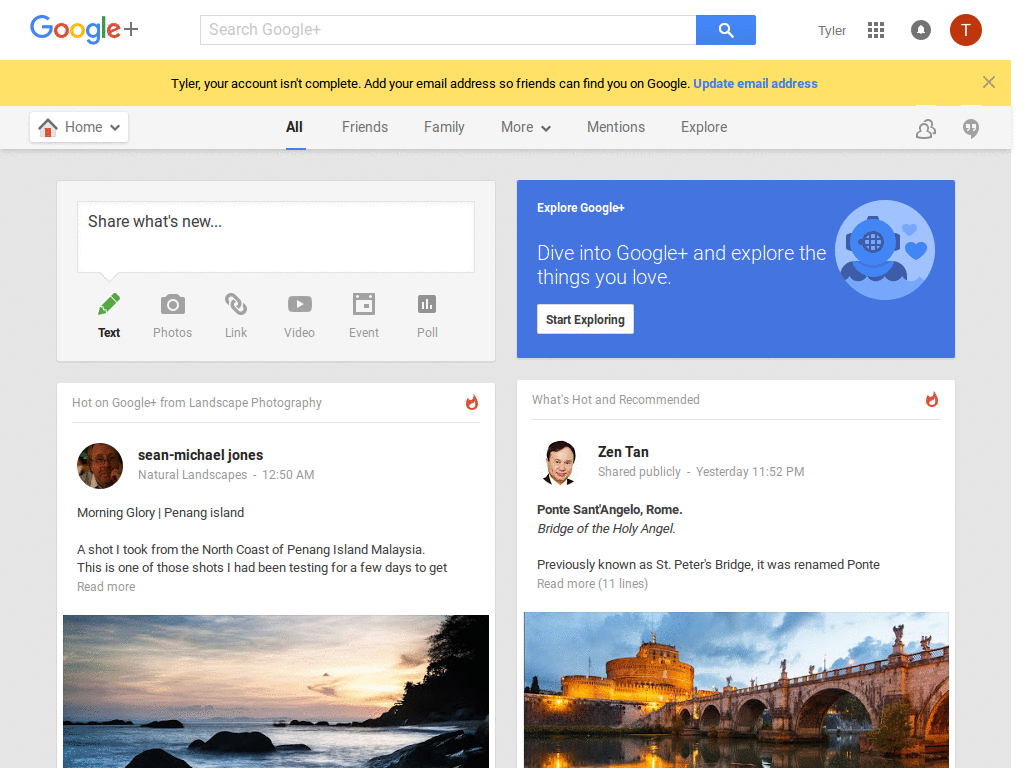
Task: Select the Event calendar icon
Action: (364, 304)
